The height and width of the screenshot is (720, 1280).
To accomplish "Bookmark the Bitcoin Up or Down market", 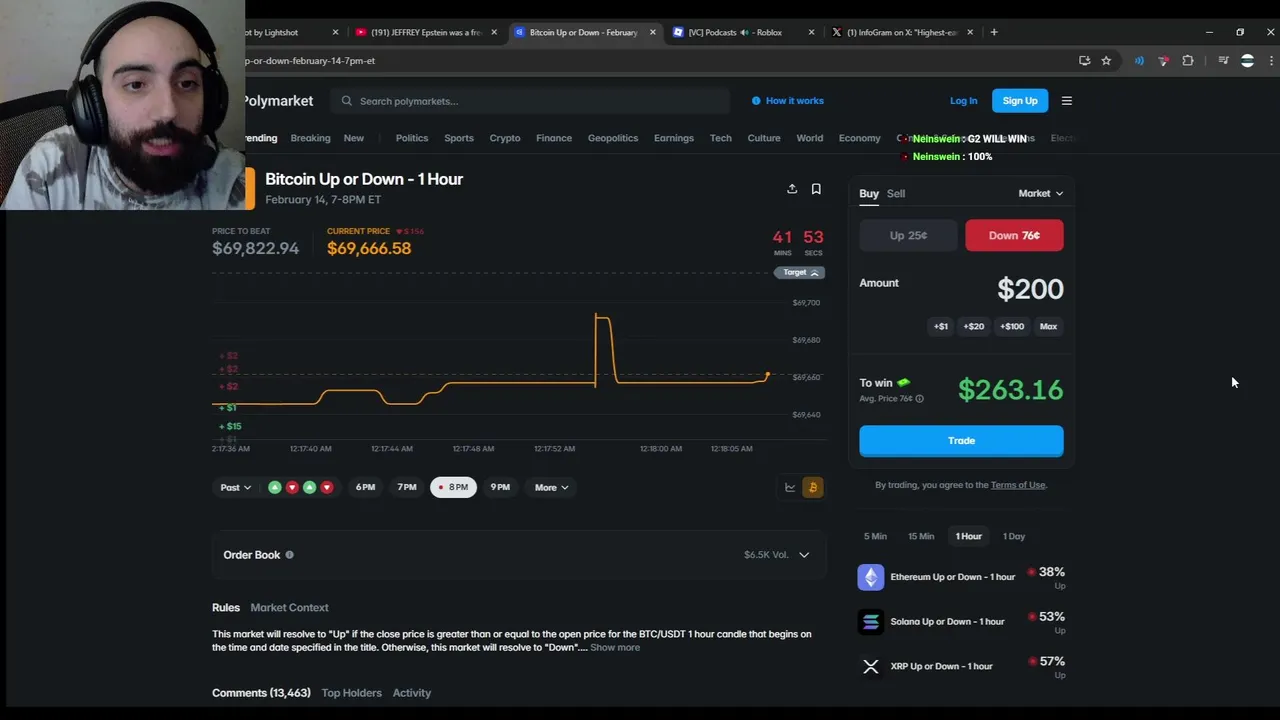I will [x=816, y=189].
